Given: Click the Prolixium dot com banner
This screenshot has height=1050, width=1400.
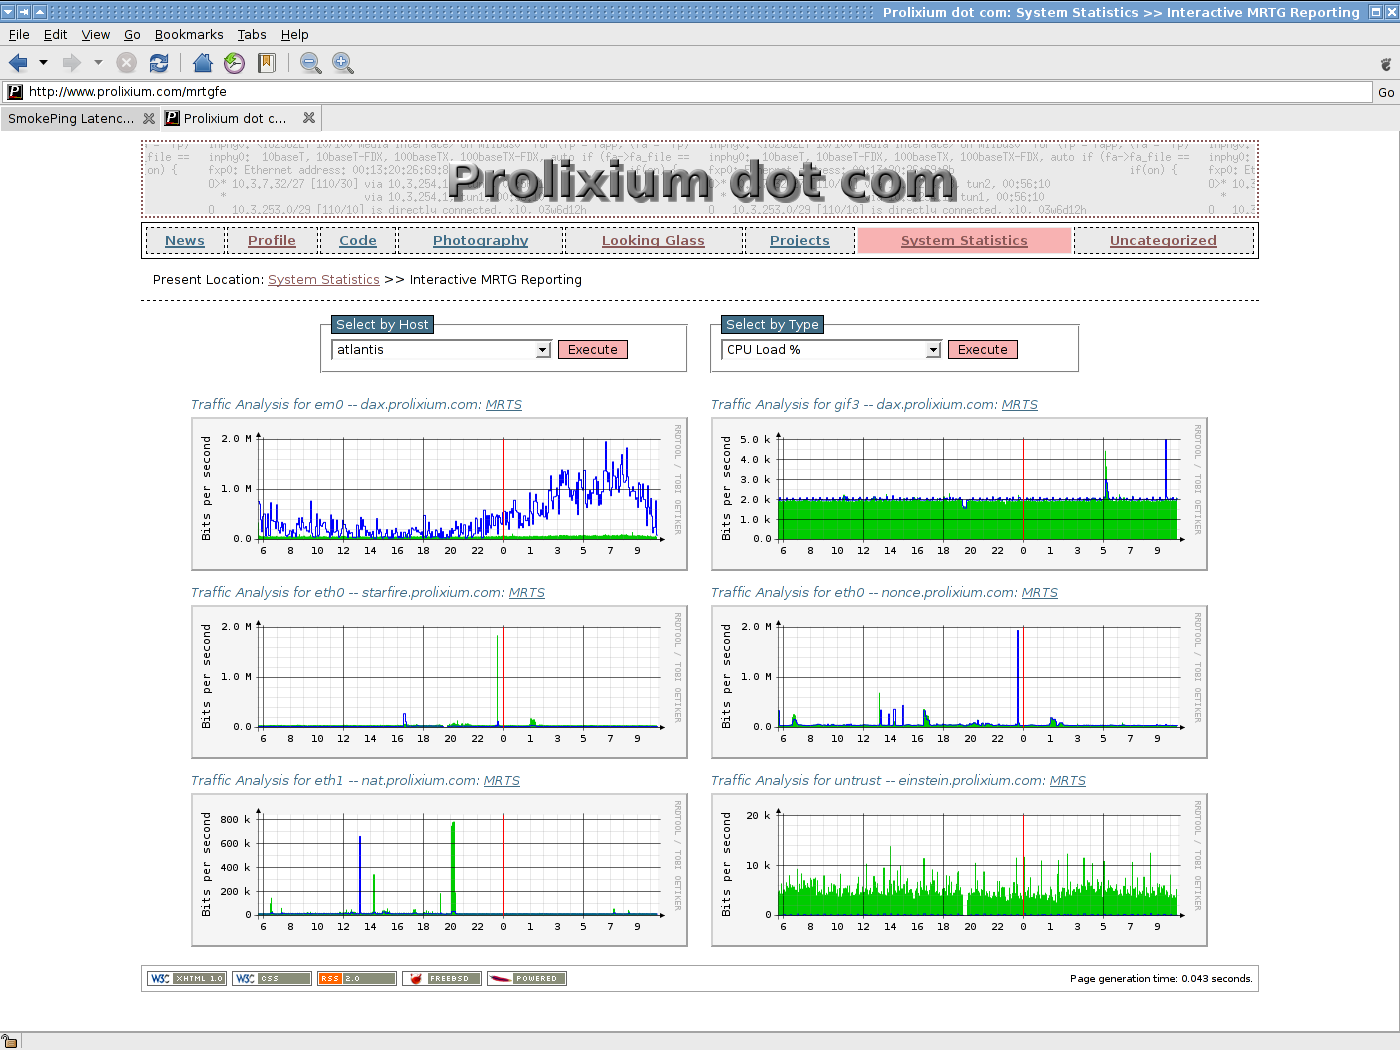Looking at the screenshot, I should click(x=700, y=180).
